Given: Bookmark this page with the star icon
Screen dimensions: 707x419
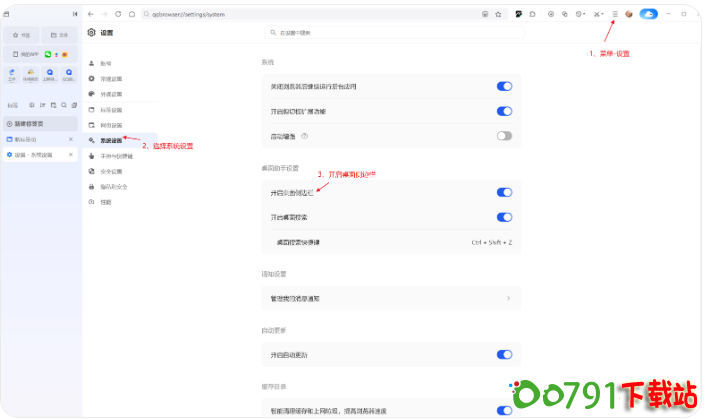Looking at the screenshot, I should pyautogui.click(x=497, y=14).
